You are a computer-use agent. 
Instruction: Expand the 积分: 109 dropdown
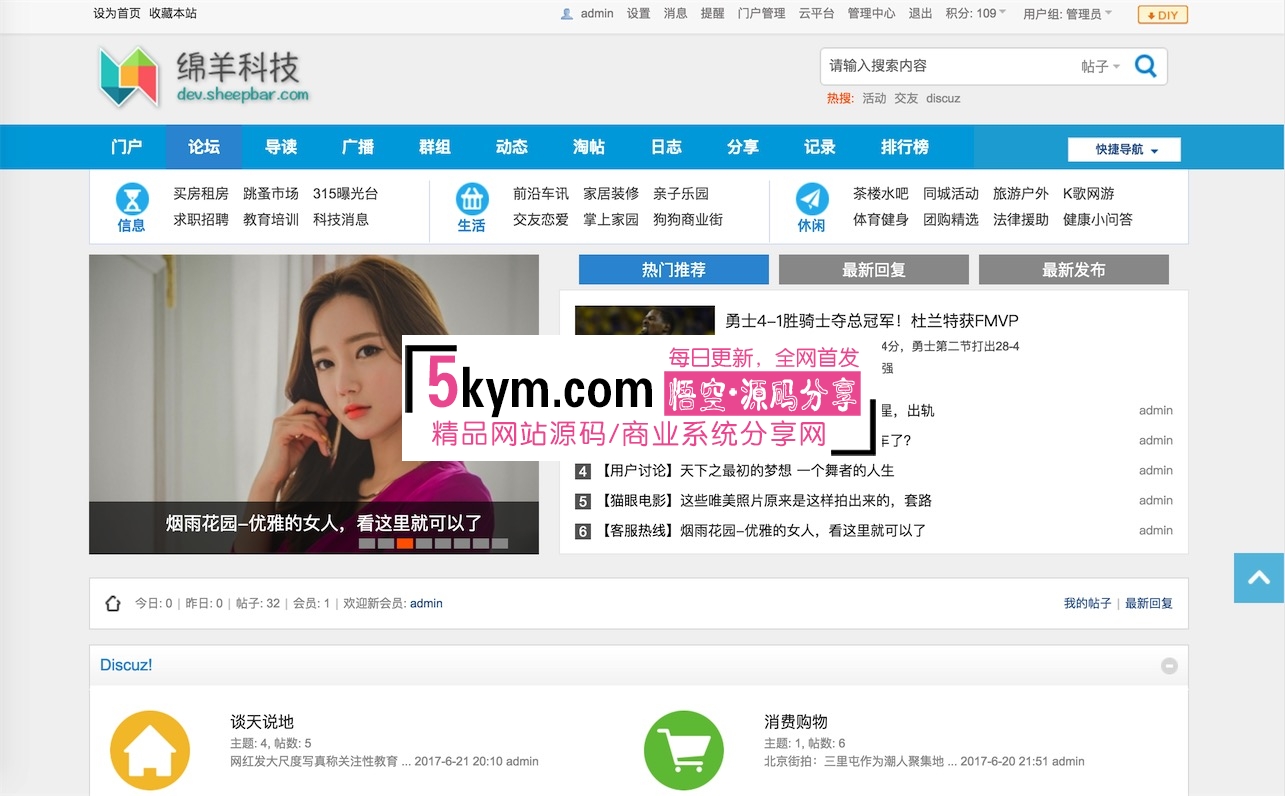pyautogui.click(x=976, y=13)
